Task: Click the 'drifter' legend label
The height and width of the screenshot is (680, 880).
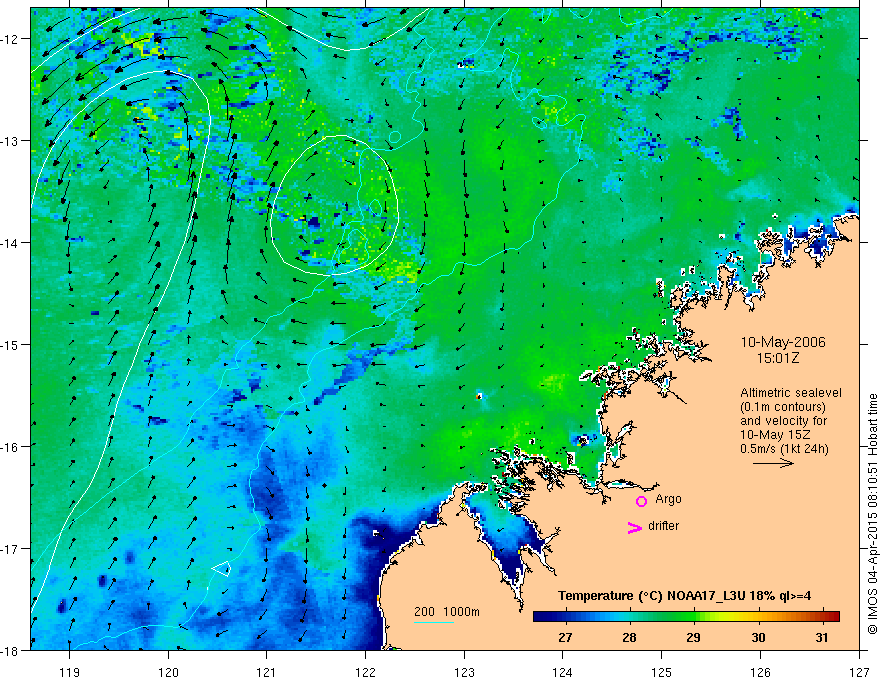Action: 663,526
